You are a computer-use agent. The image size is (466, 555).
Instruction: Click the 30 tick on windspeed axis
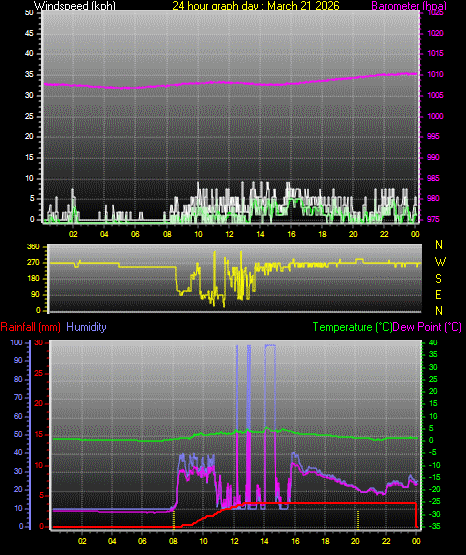[x=29, y=95]
